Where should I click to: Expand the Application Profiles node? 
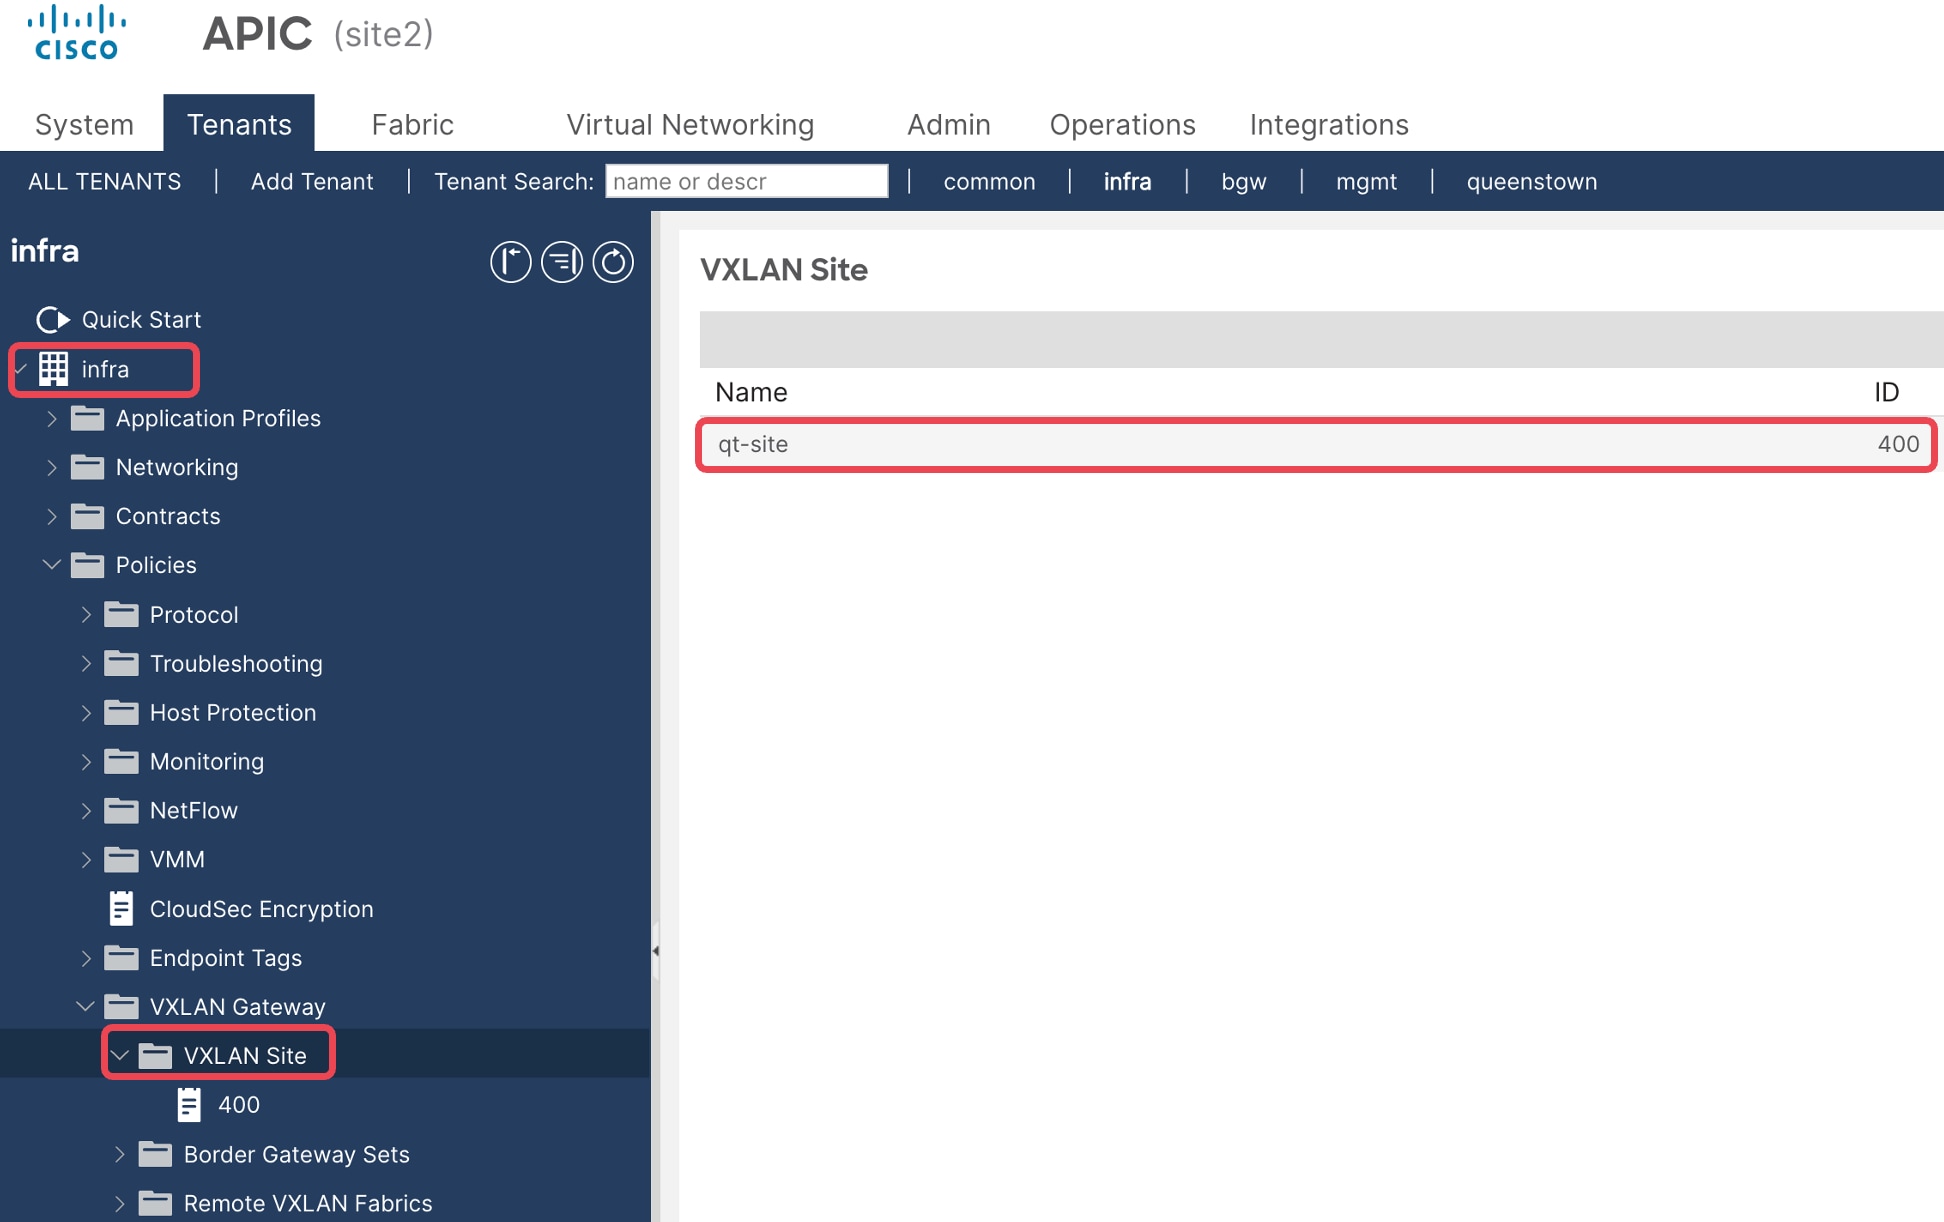52,418
